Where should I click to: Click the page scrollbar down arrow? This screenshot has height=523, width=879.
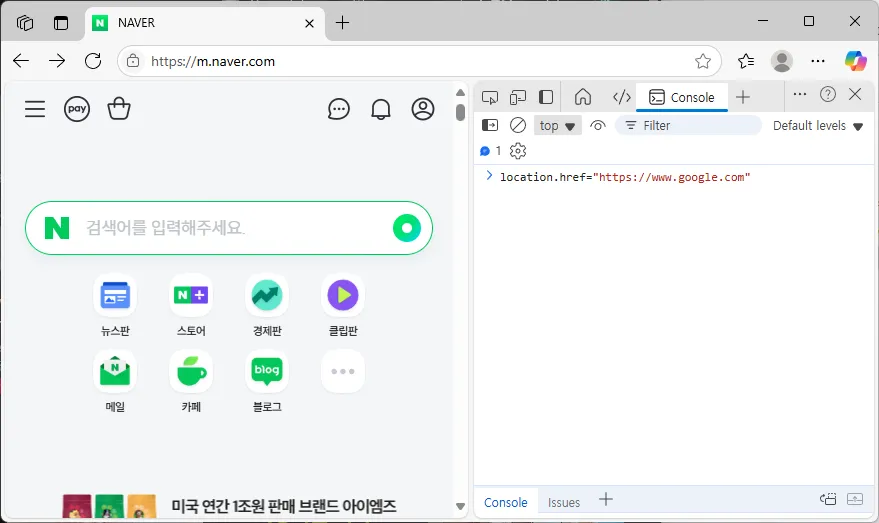(x=460, y=506)
